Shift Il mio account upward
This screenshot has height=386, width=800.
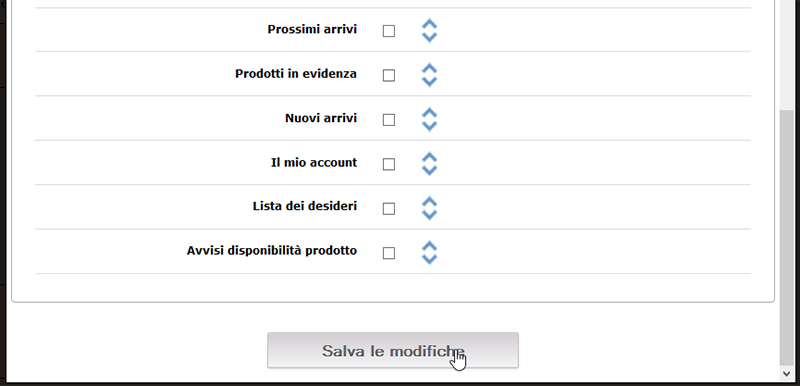click(430, 158)
